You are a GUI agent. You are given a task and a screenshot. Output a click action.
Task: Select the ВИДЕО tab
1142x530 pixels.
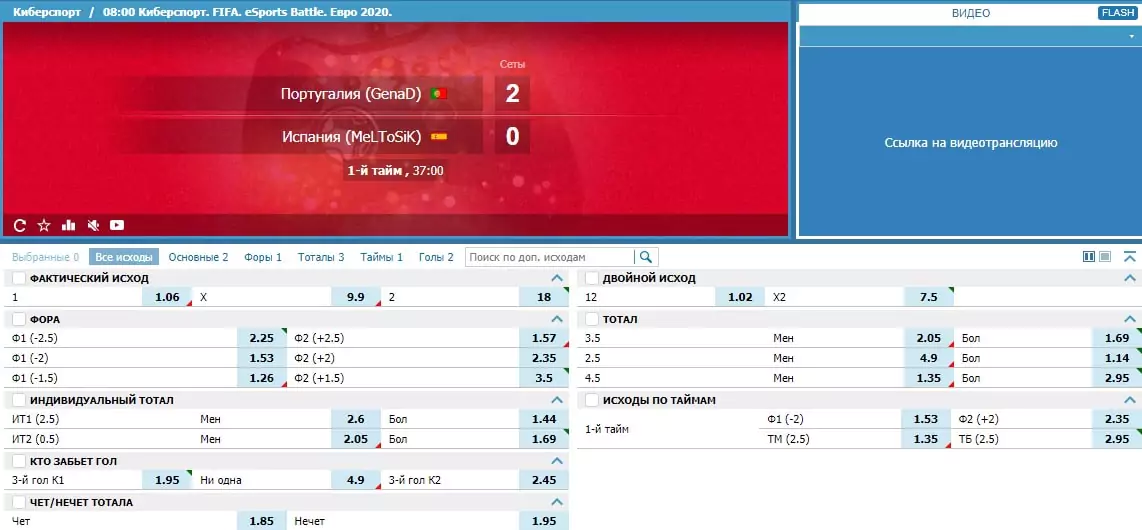tap(971, 13)
